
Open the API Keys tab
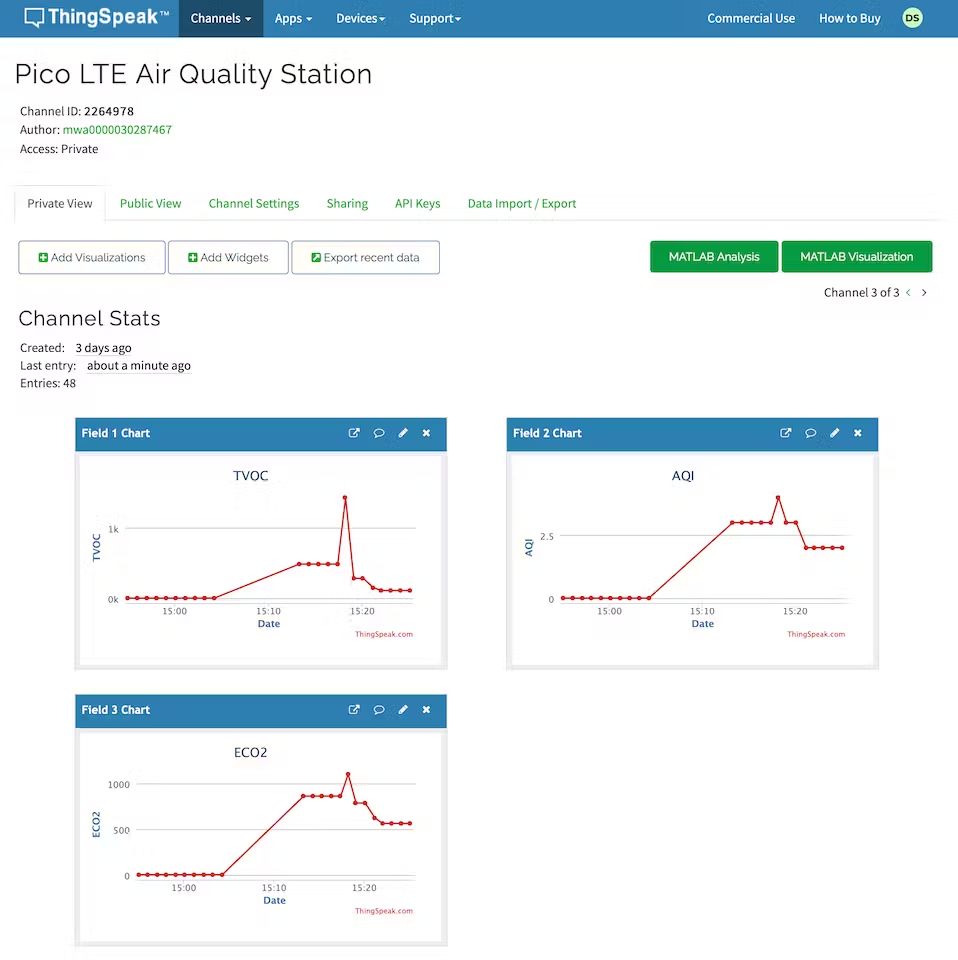(x=417, y=203)
